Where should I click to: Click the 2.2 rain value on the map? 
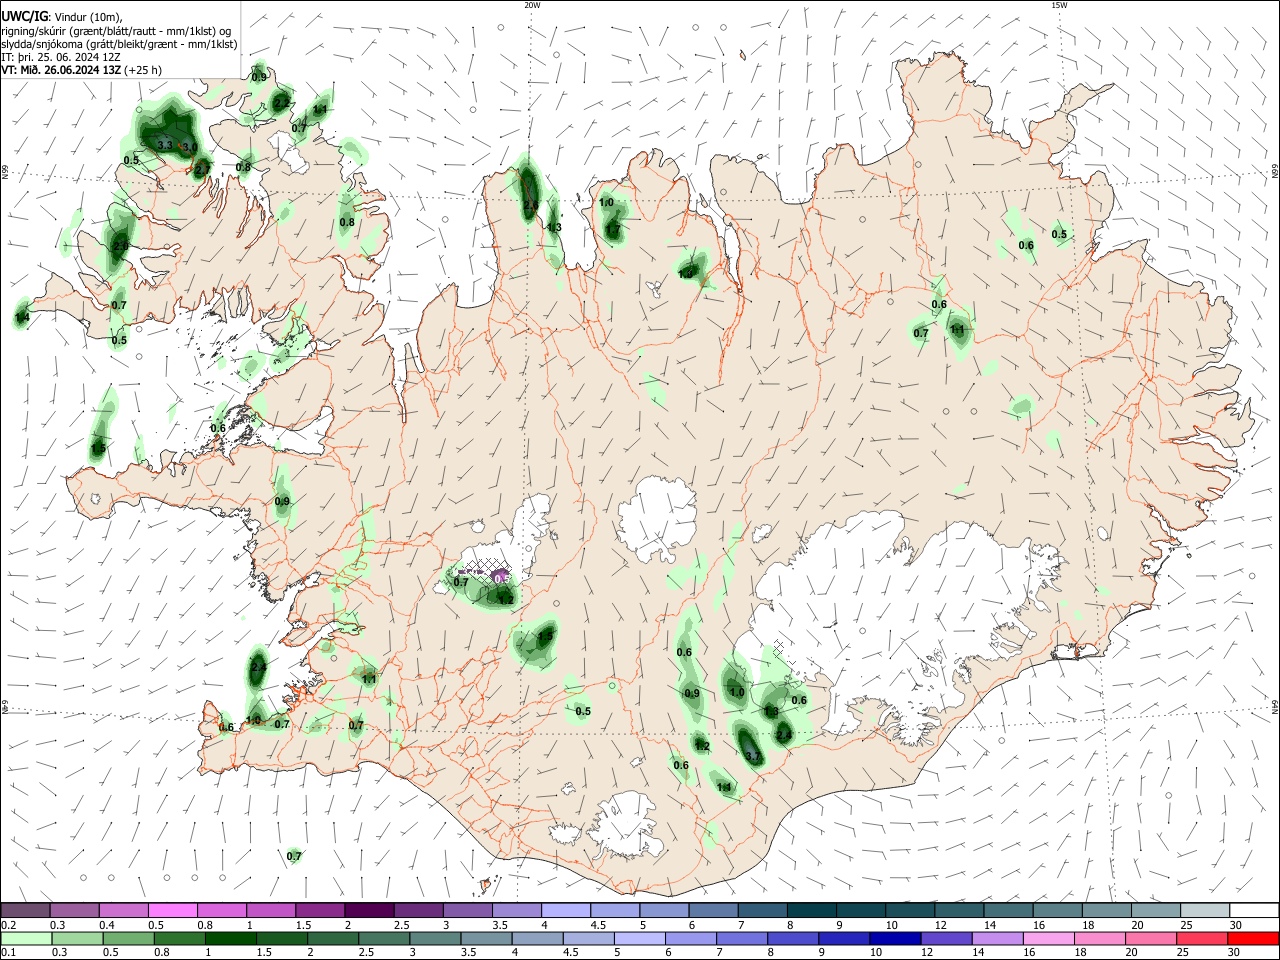pos(281,103)
